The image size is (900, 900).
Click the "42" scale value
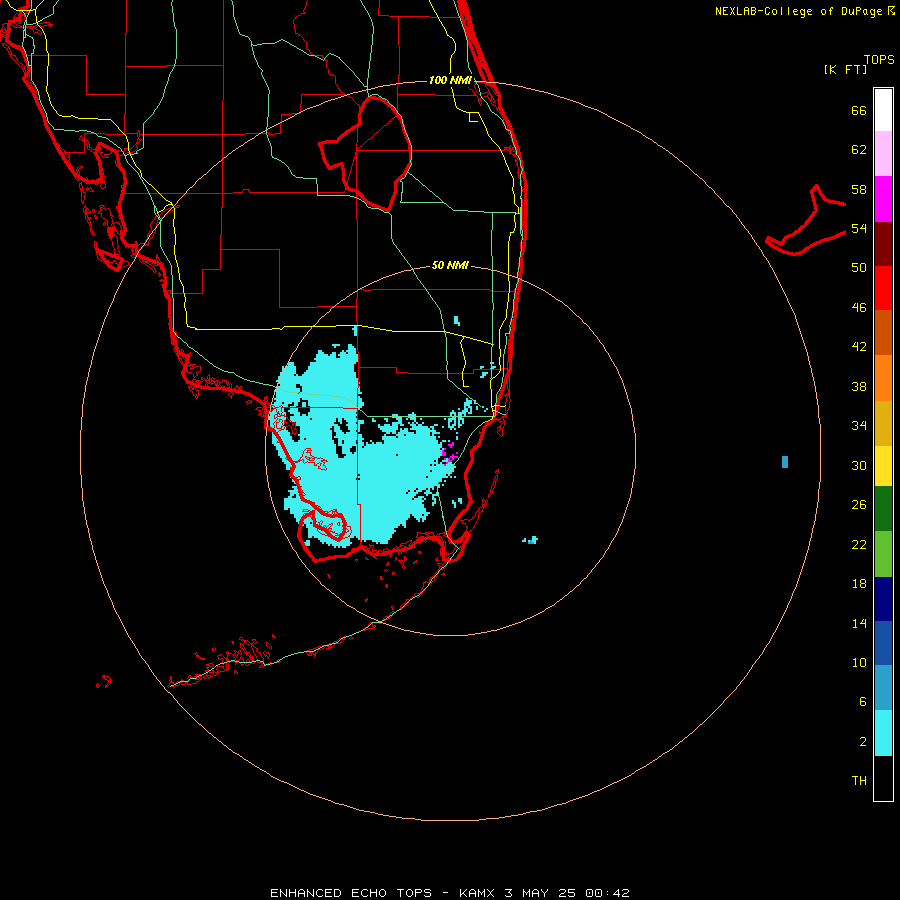tap(859, 346)
